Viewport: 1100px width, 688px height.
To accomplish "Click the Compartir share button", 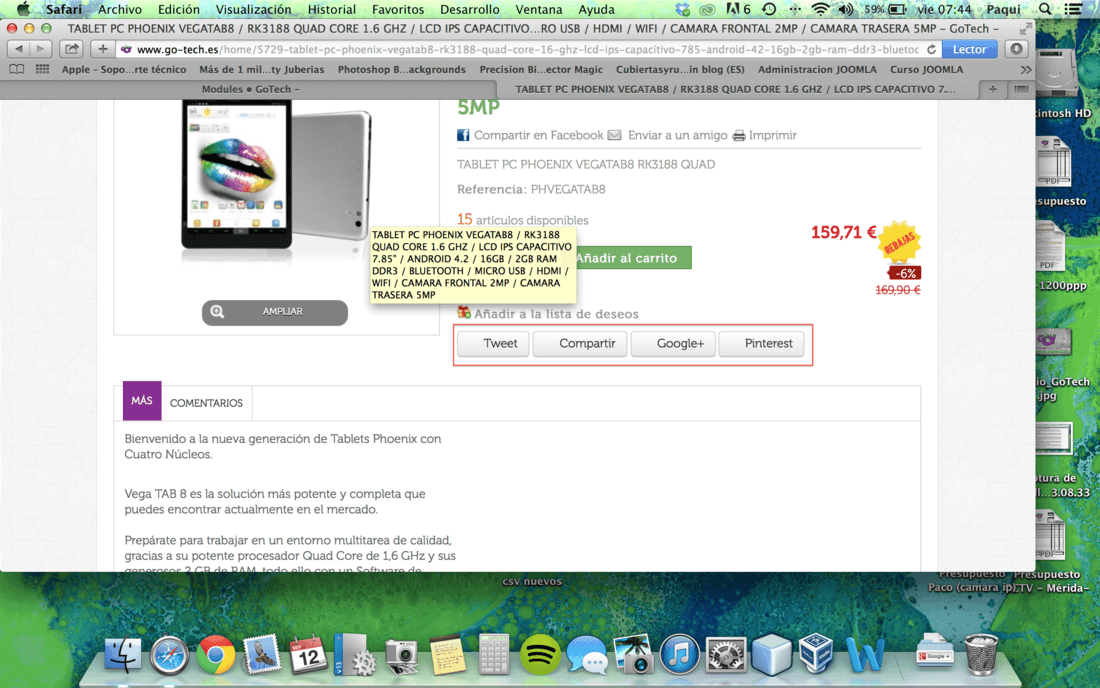I will [x=579, y=344].
